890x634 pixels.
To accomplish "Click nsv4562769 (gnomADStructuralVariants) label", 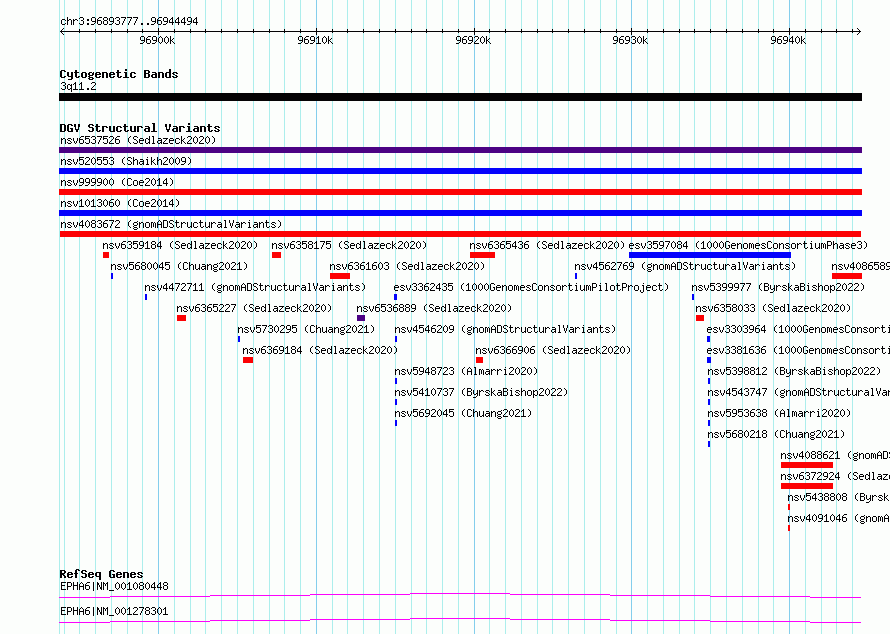I will (685, 266).
